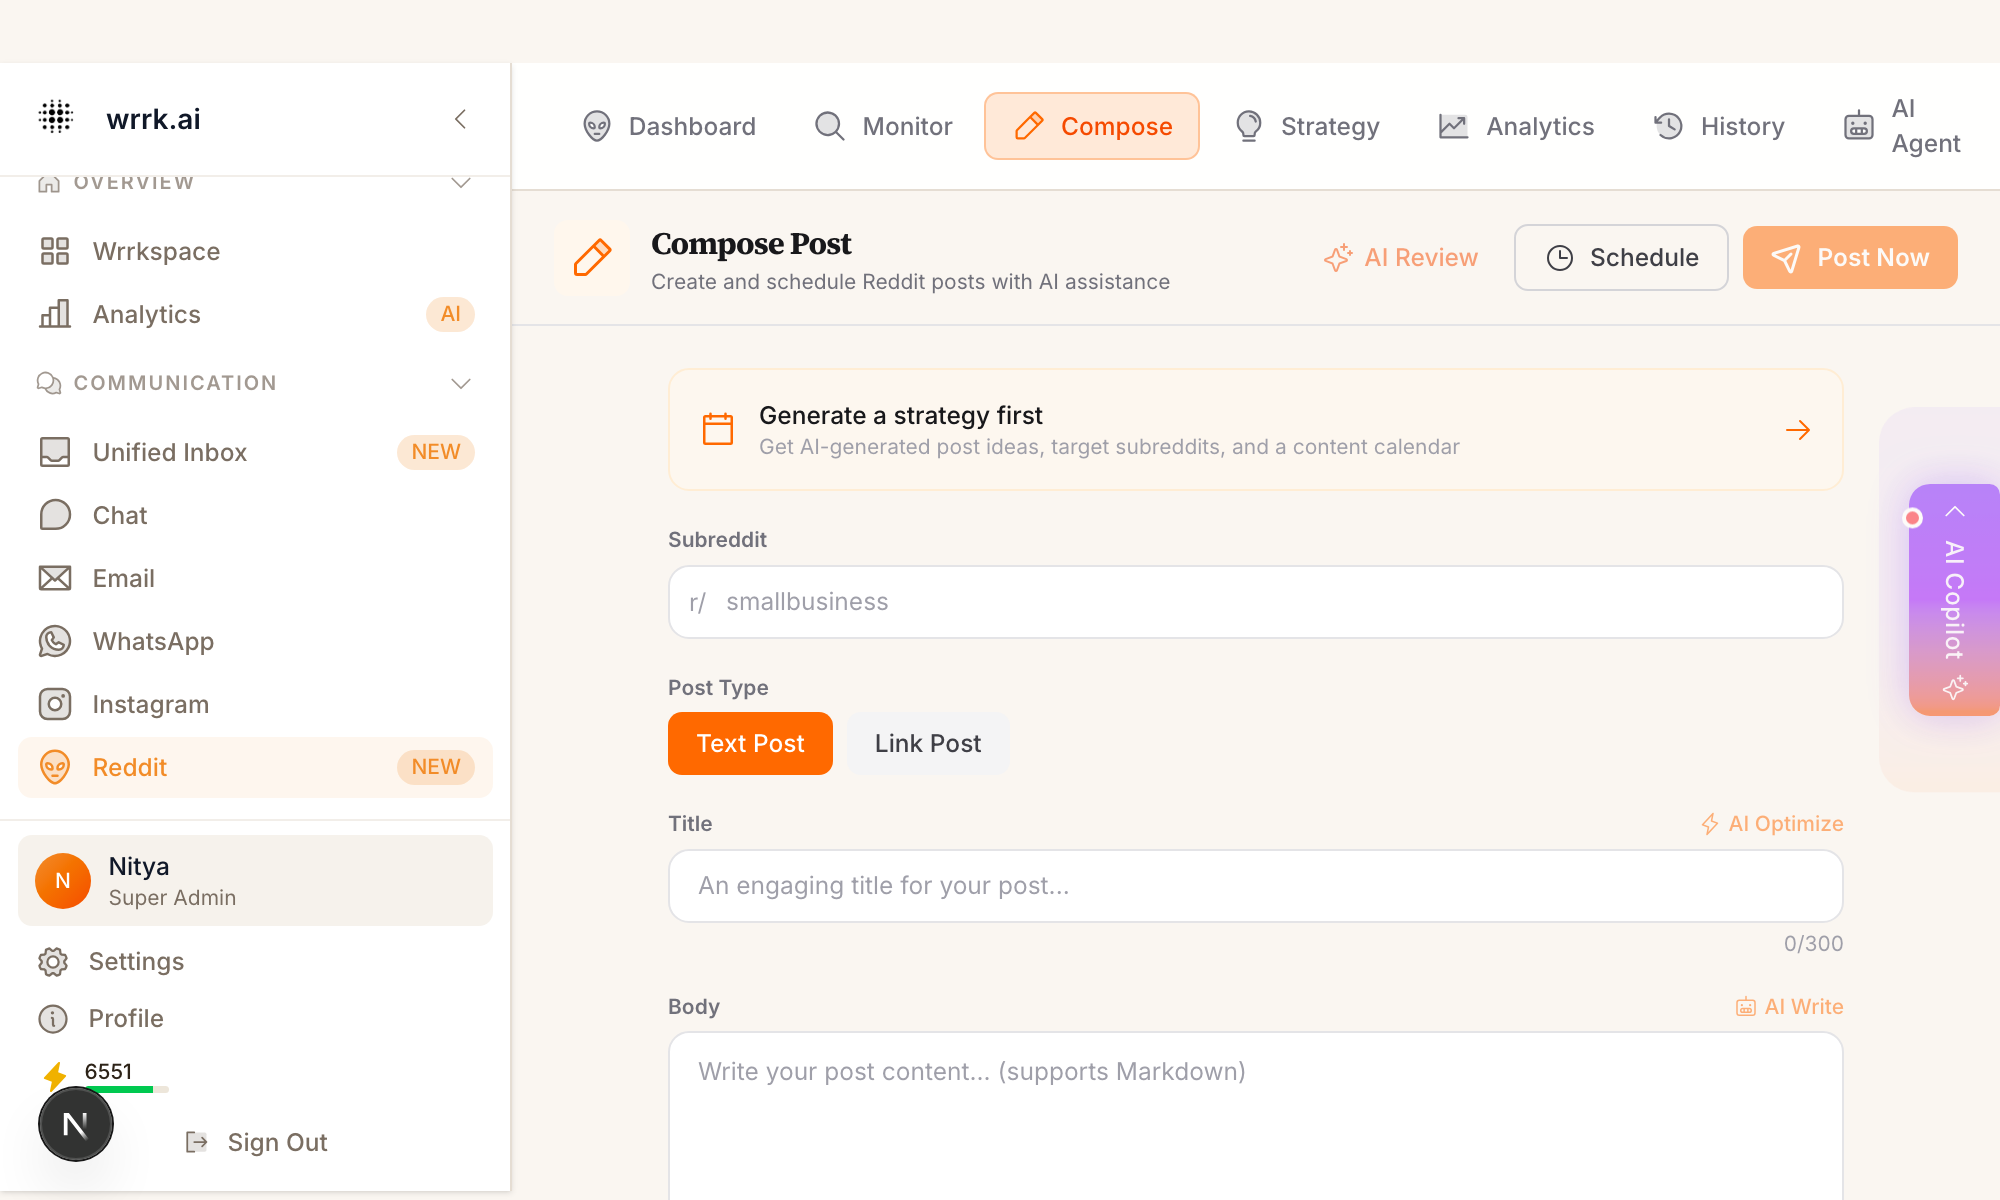Screen dimensions: 2000x1200
Task: Click the wrrk.ai dotted logo icon
Action: [56, 117]
